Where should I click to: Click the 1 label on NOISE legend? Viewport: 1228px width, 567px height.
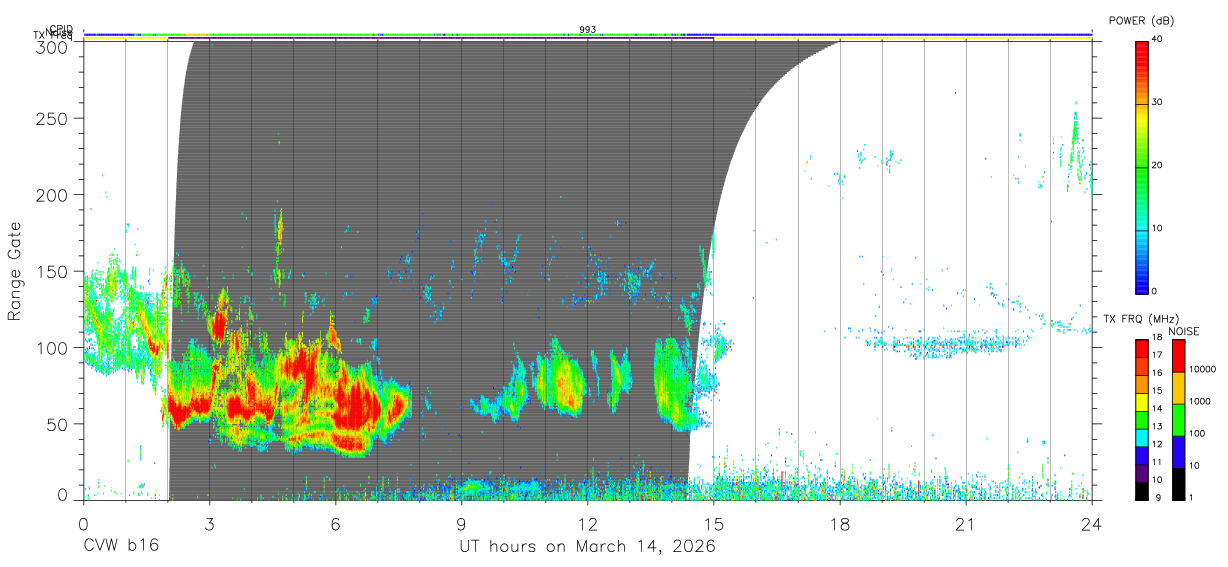pyautogui.click(x=1190, y=497)
